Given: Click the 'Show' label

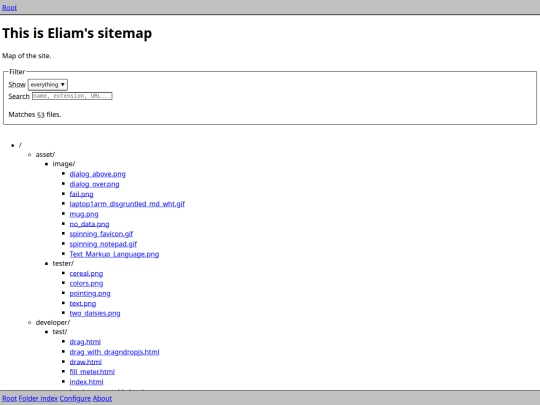Looking at the screenshot, I should [17, 84].
